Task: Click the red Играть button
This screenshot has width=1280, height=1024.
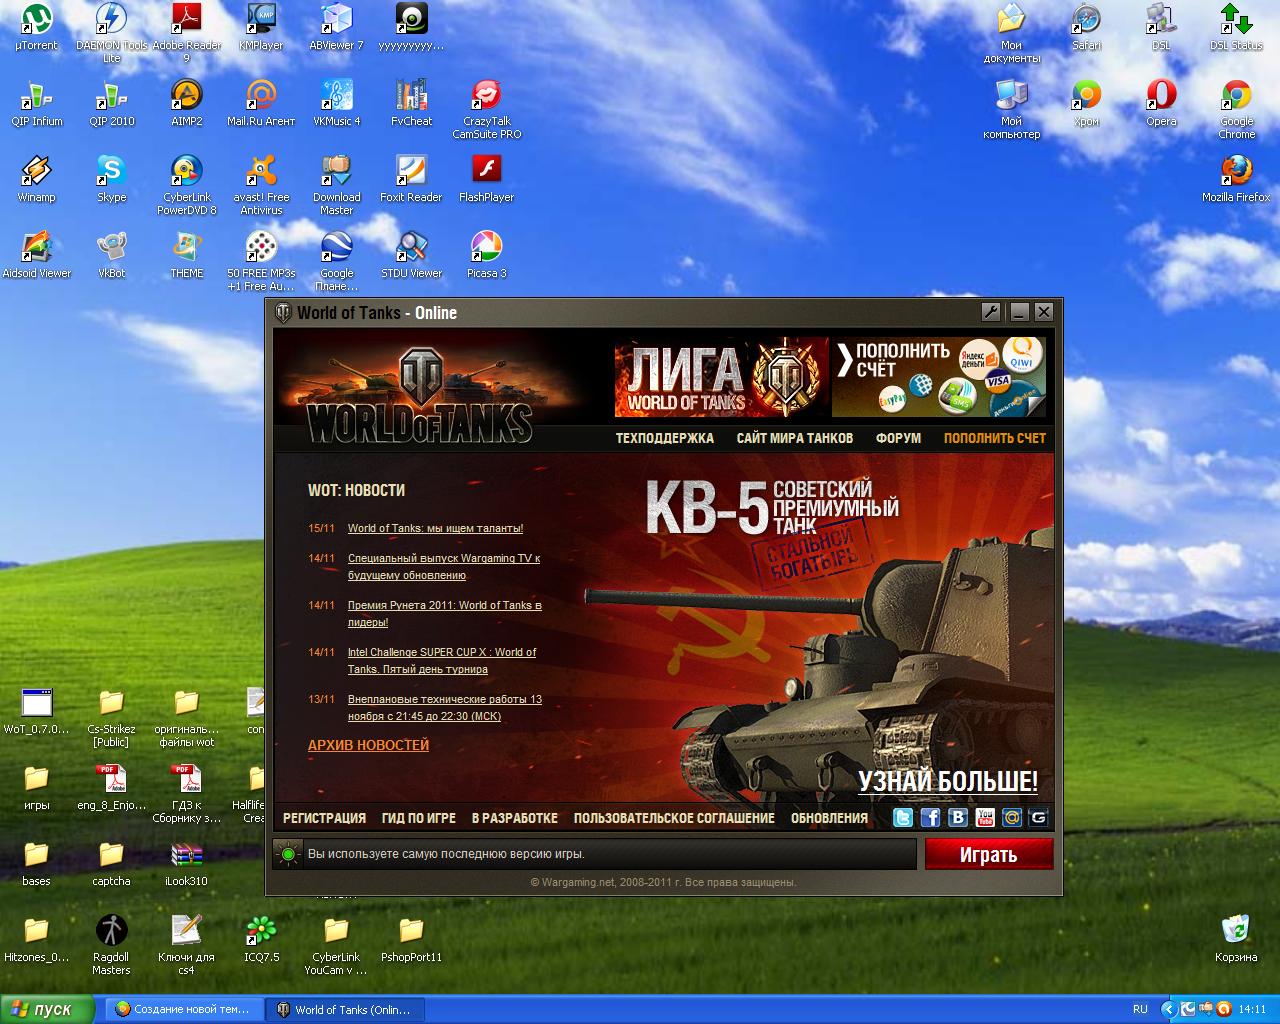Action: pyautogui.click(x=989, y=855)
